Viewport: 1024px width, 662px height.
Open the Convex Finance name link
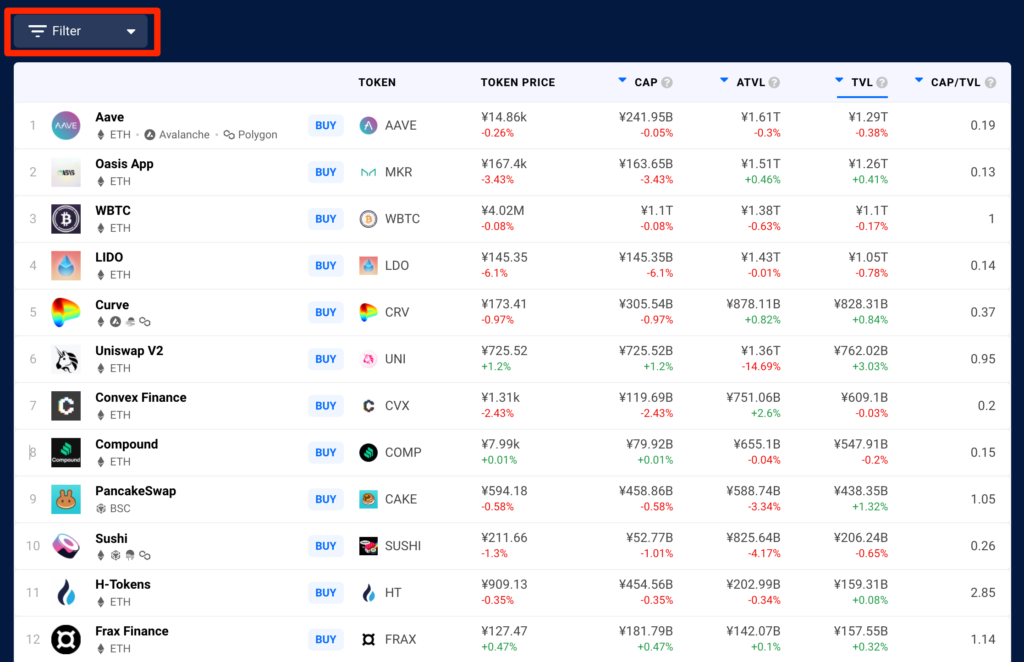coord(141,398)
